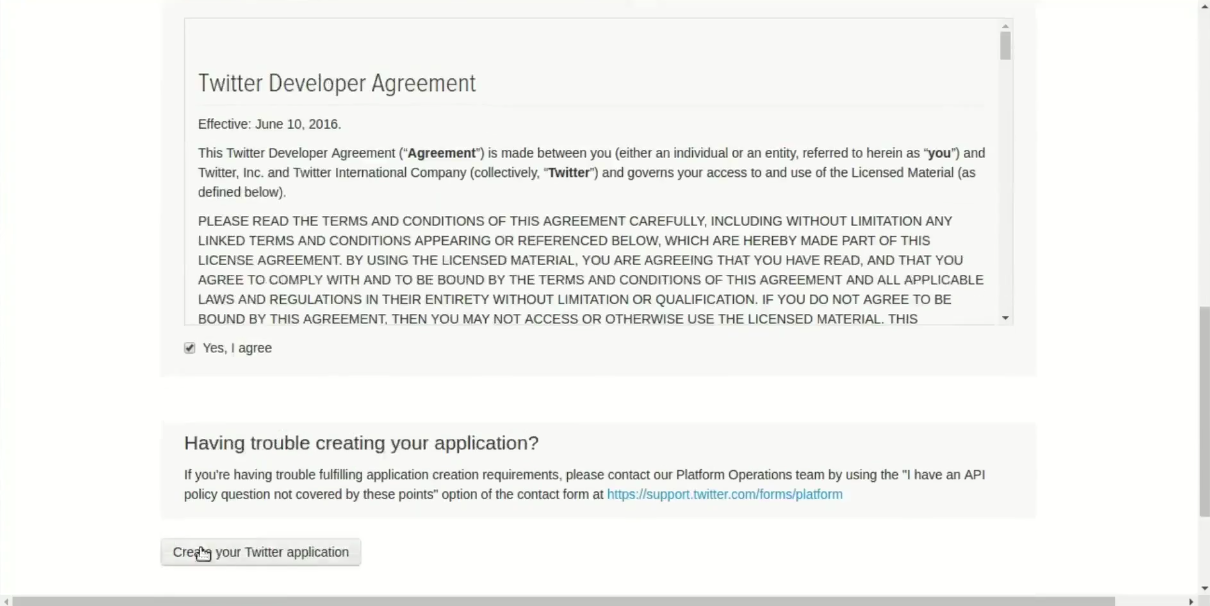1210x606 pixels.
Task: Click "PLEASE READ THE TERMS AND CONDITIONS" line
Action: pos(575,221)
